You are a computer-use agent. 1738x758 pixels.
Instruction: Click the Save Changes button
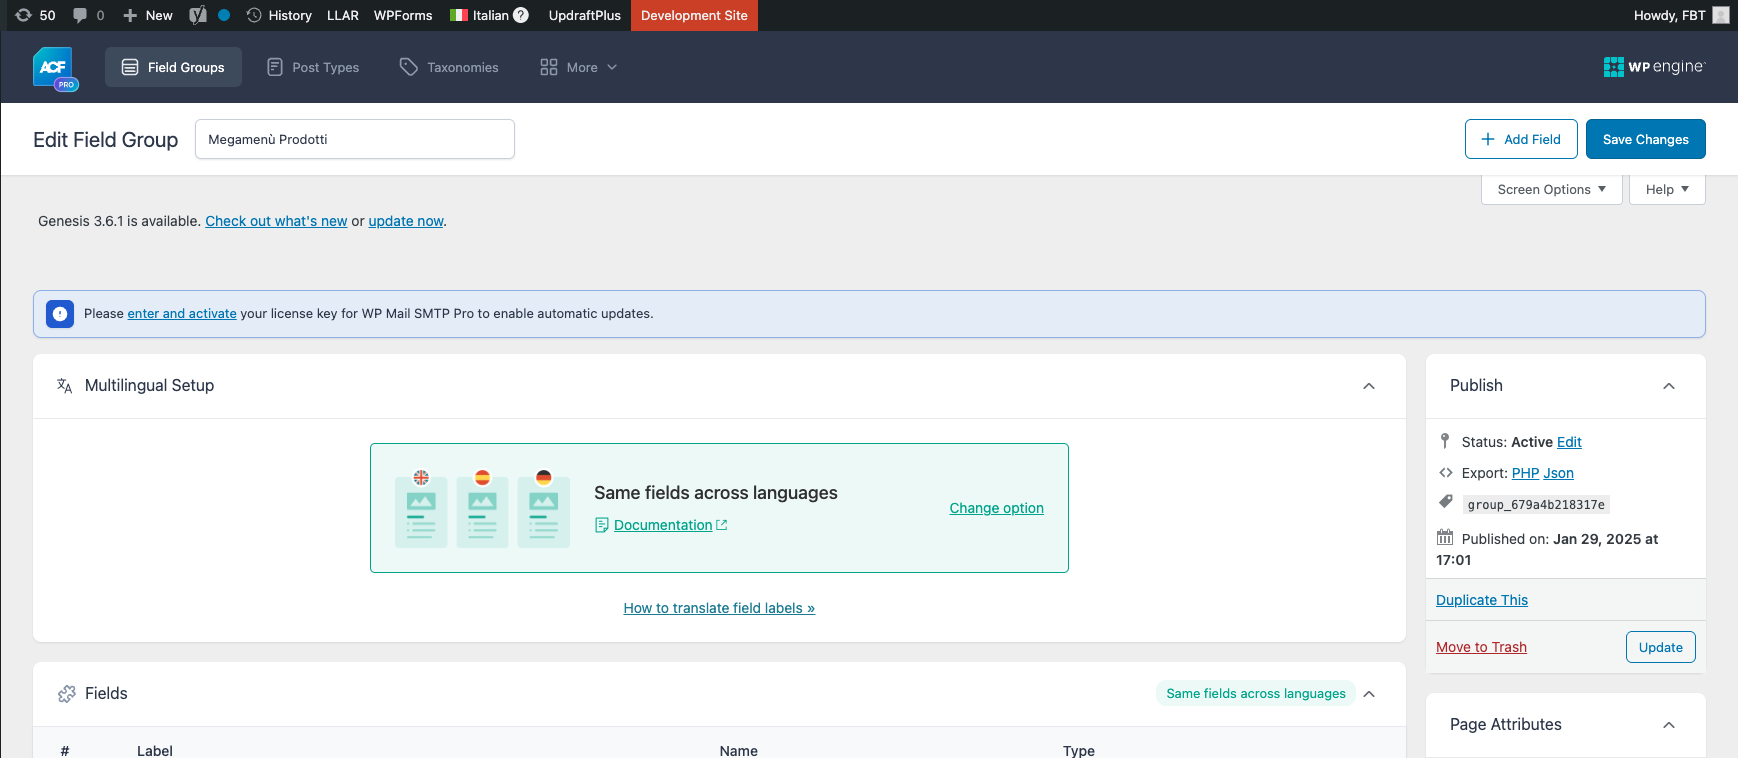click(x=1645, y=139)
